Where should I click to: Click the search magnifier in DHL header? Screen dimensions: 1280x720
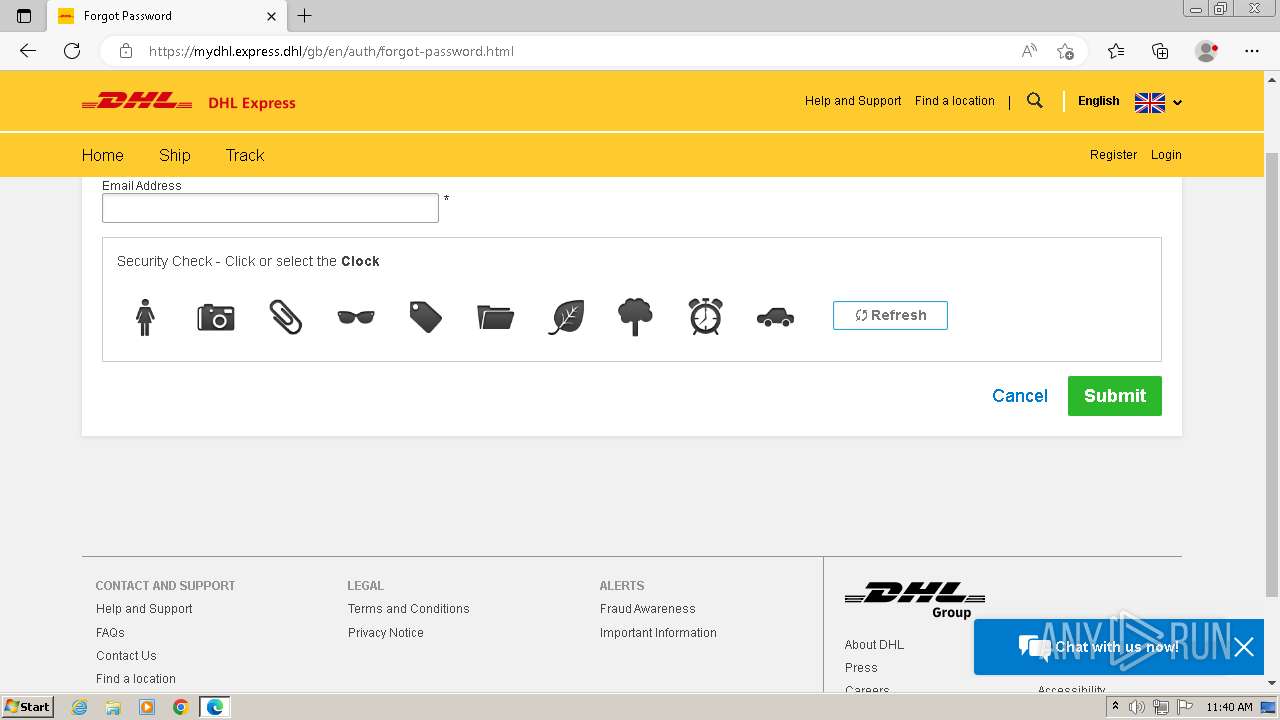pyautogui.click(x=1035, y=101)
